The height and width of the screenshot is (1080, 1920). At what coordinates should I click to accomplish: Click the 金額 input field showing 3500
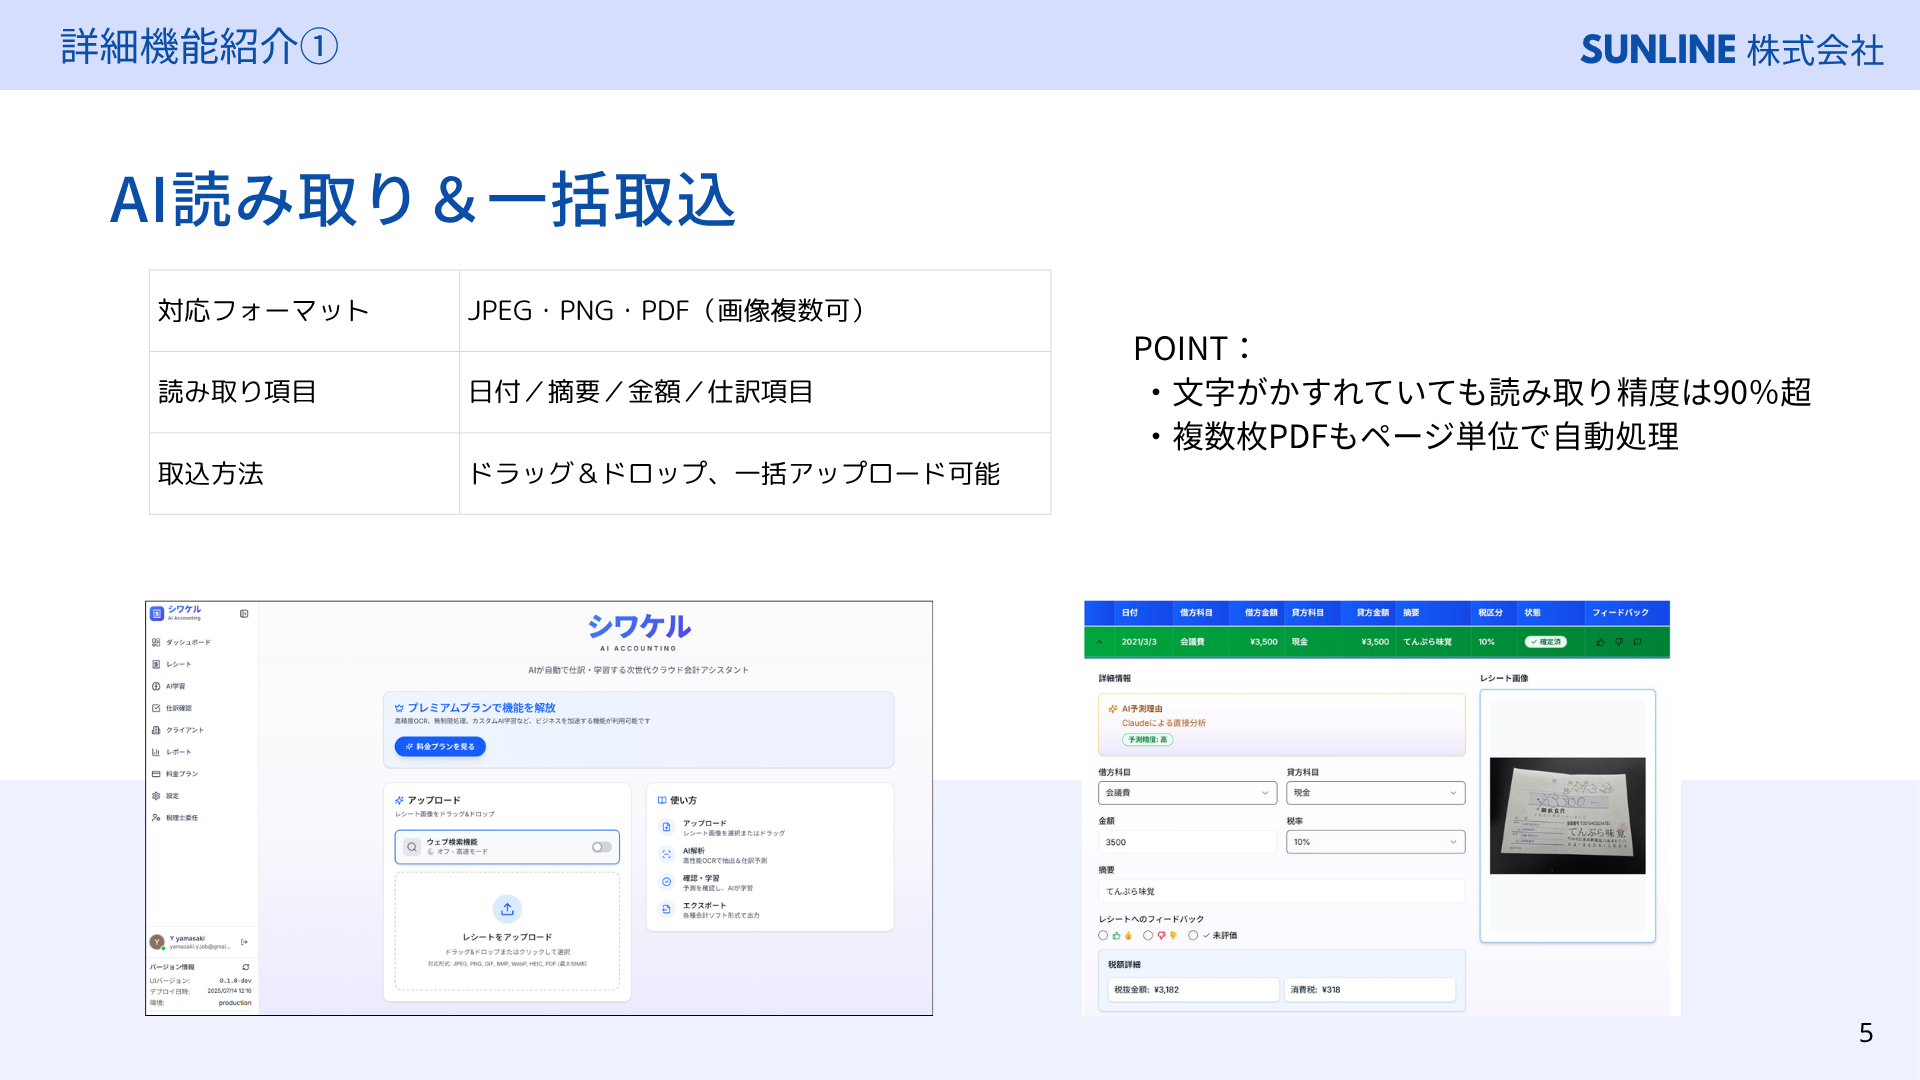pyautogui.click(x=1187, y=842)
